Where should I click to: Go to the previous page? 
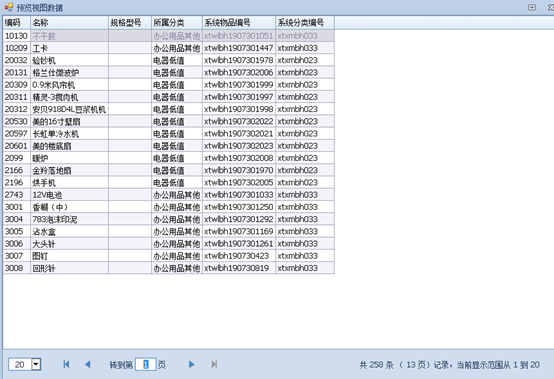[x=88, y=364]
